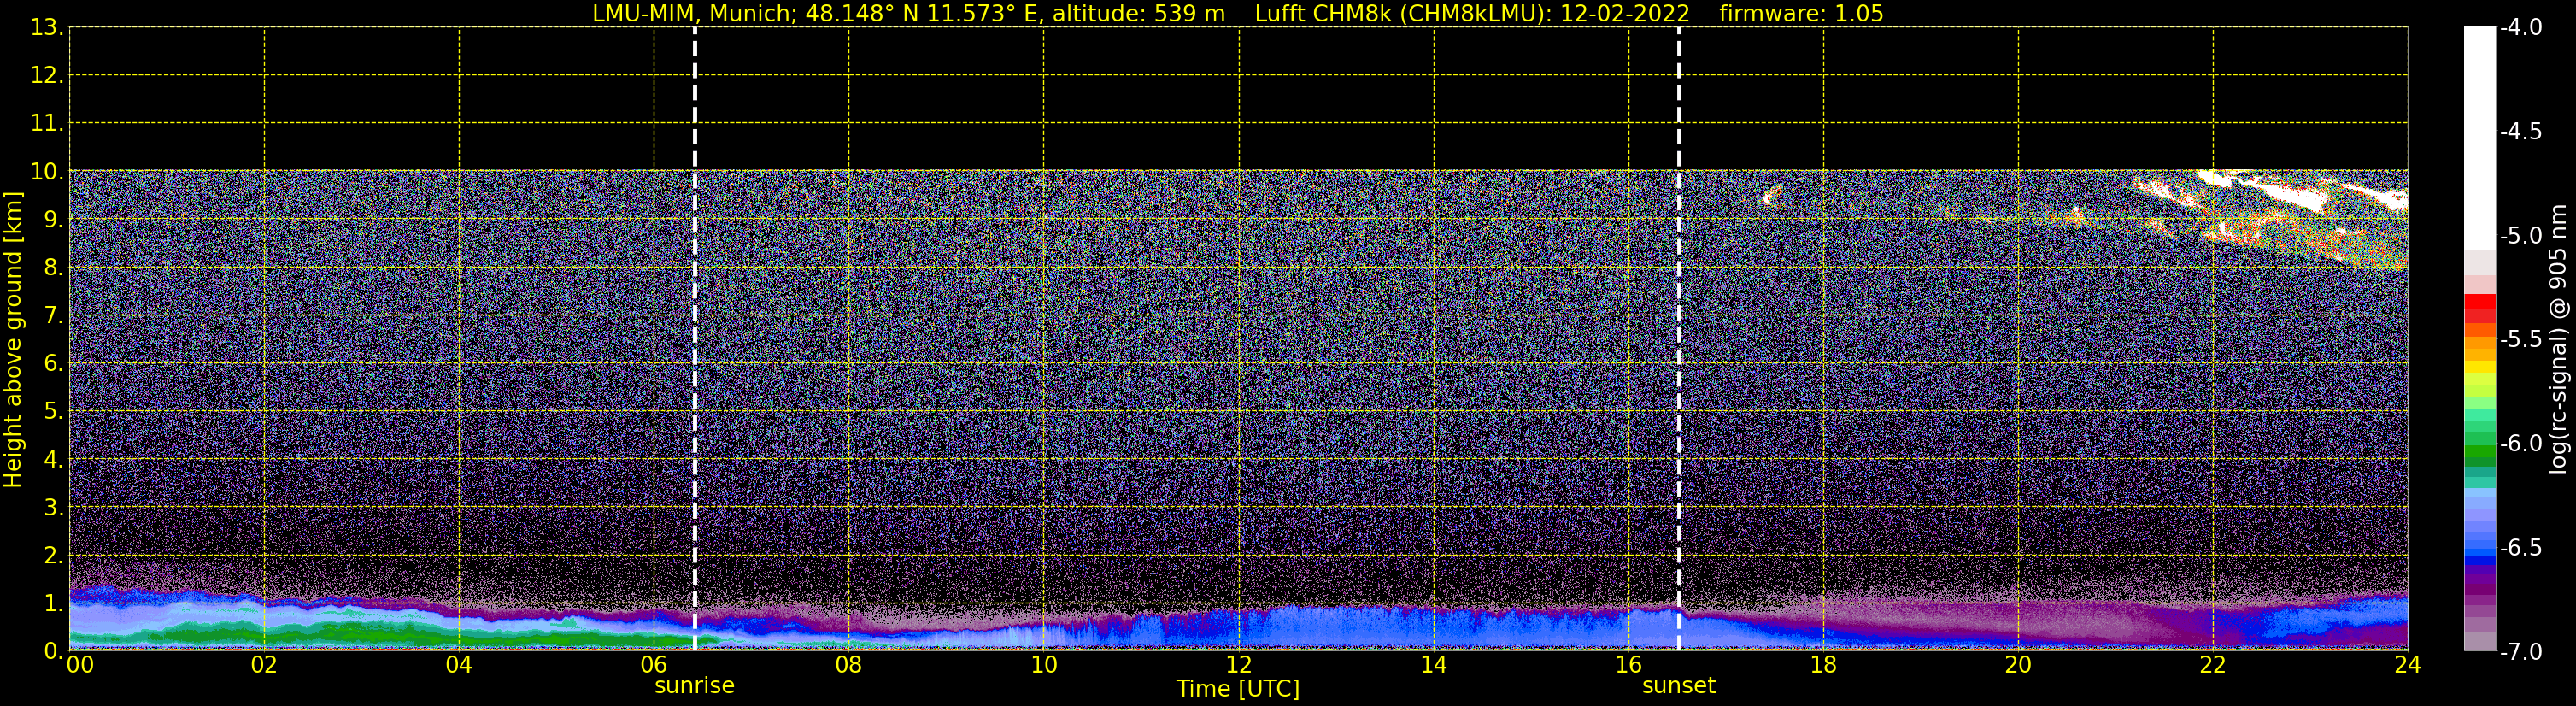The height and width of the screenshot is (706, 2576).
Task: Click the '-5.0' colorbar tick label
Action: [x=2520, y=236]
